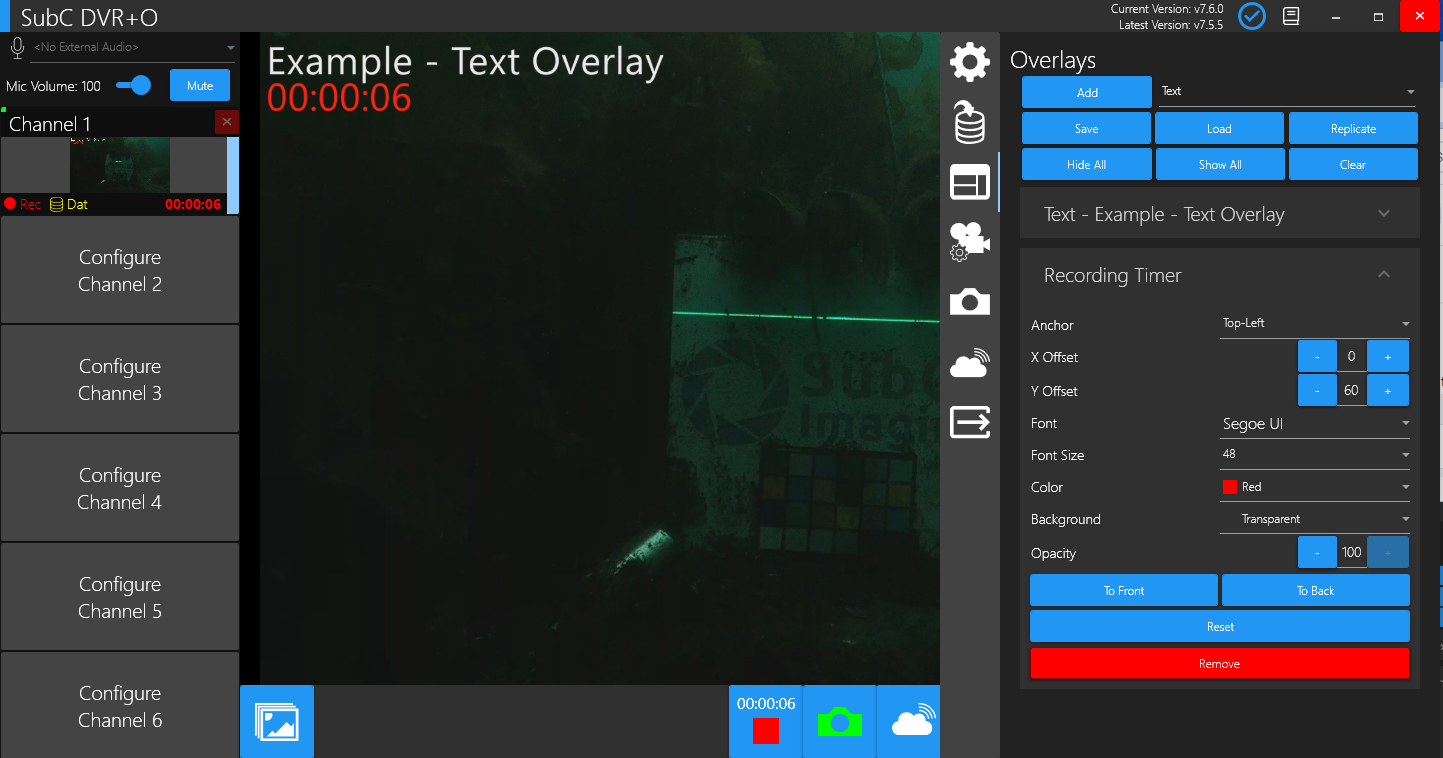
Task: Take a snapshot with green camera button
Action: click(x=839, y=721)
